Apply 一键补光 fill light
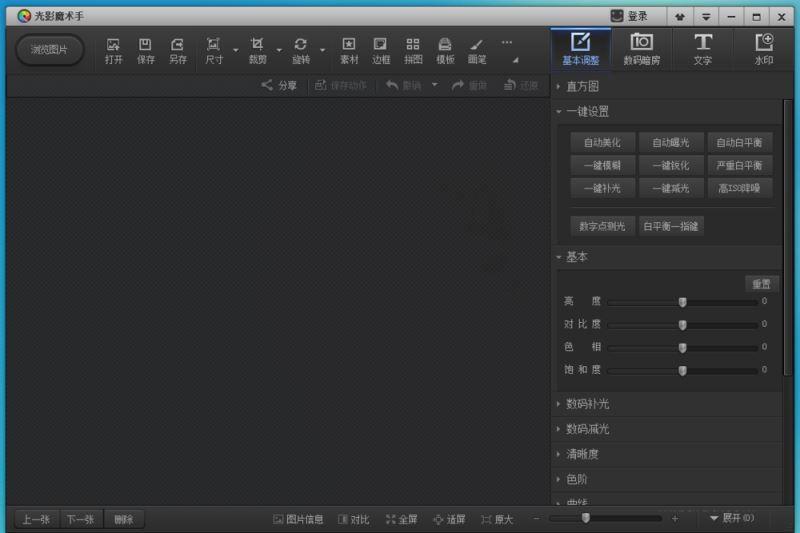This screenshot has height=533, width=800. (602, 188)
